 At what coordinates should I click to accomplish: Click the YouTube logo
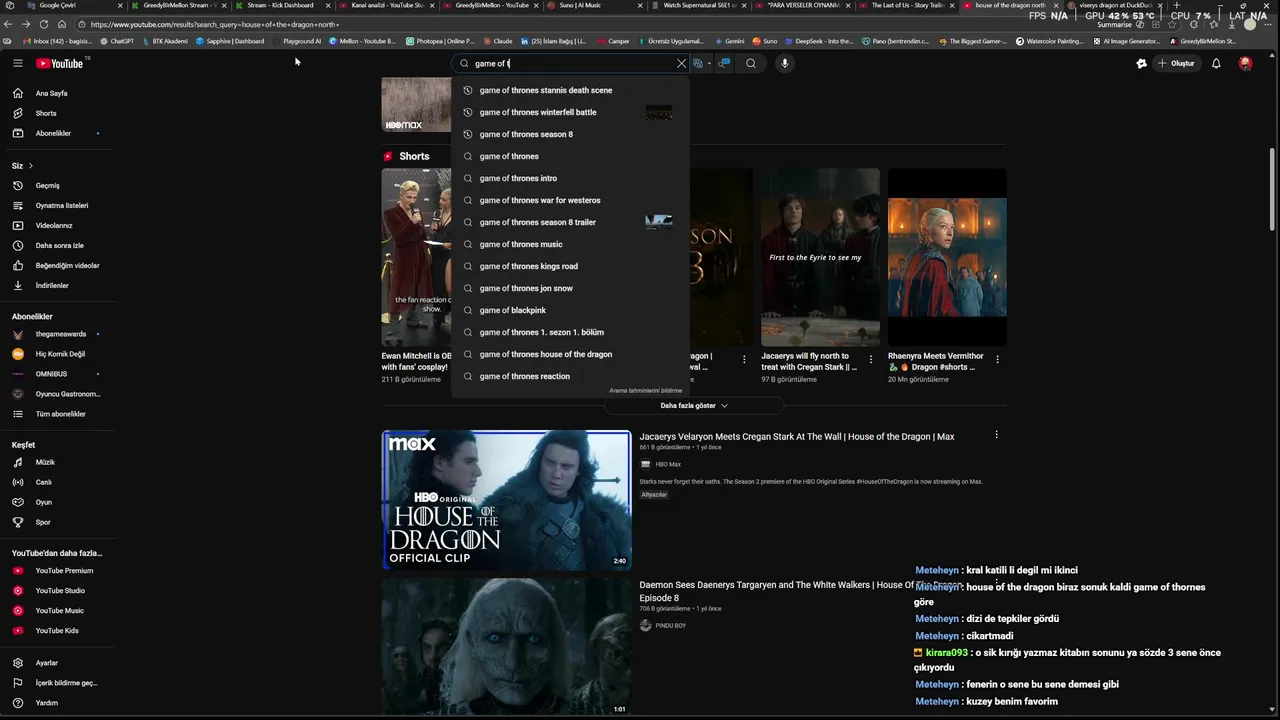[x=60, y=63]
